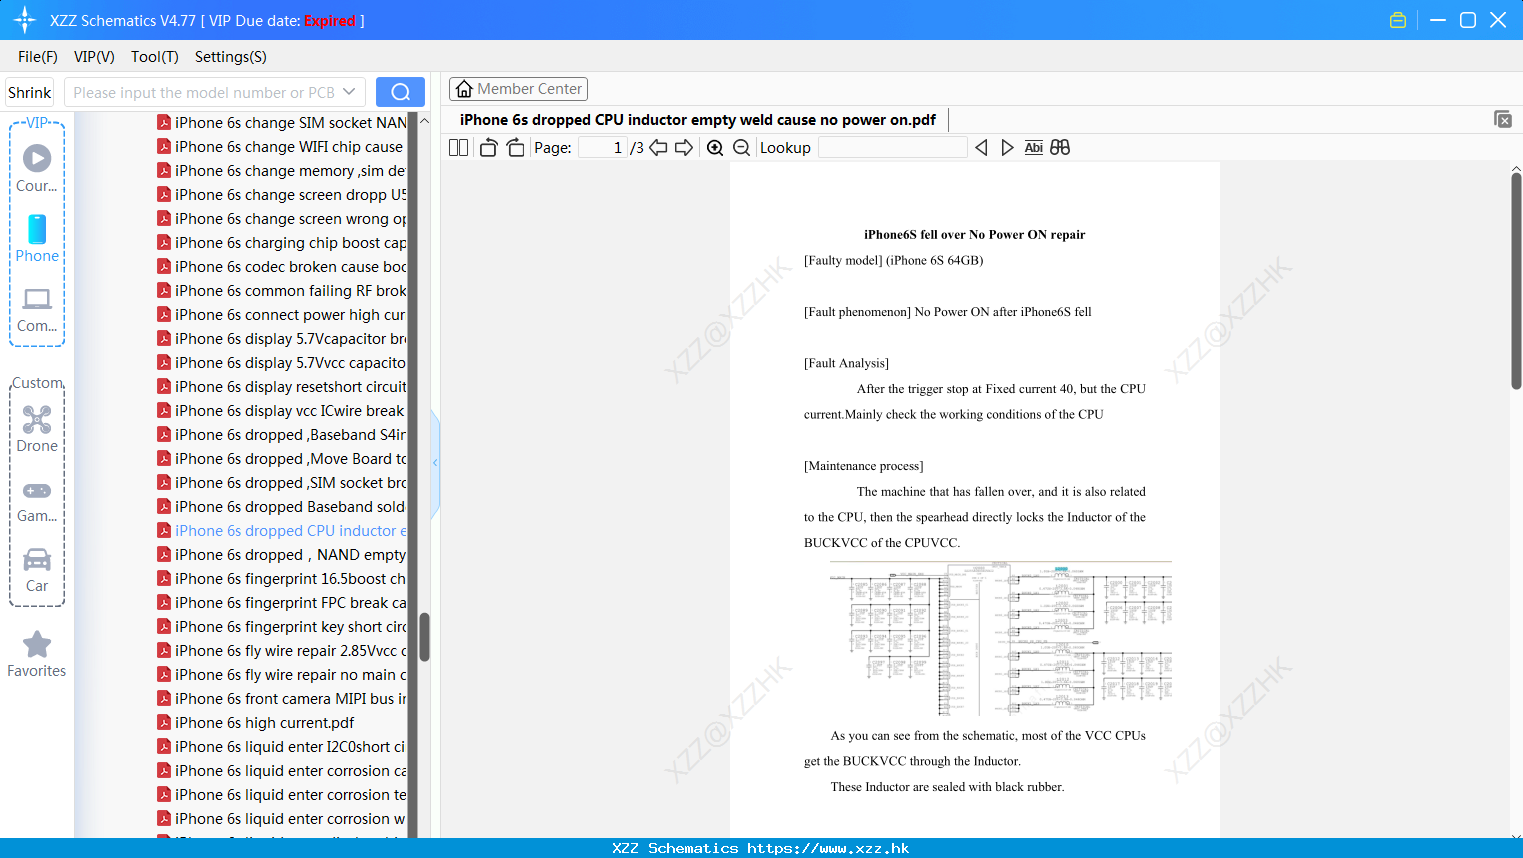
Task: Open iPhone 6s charging chip boost cap file
Action: 282,243
